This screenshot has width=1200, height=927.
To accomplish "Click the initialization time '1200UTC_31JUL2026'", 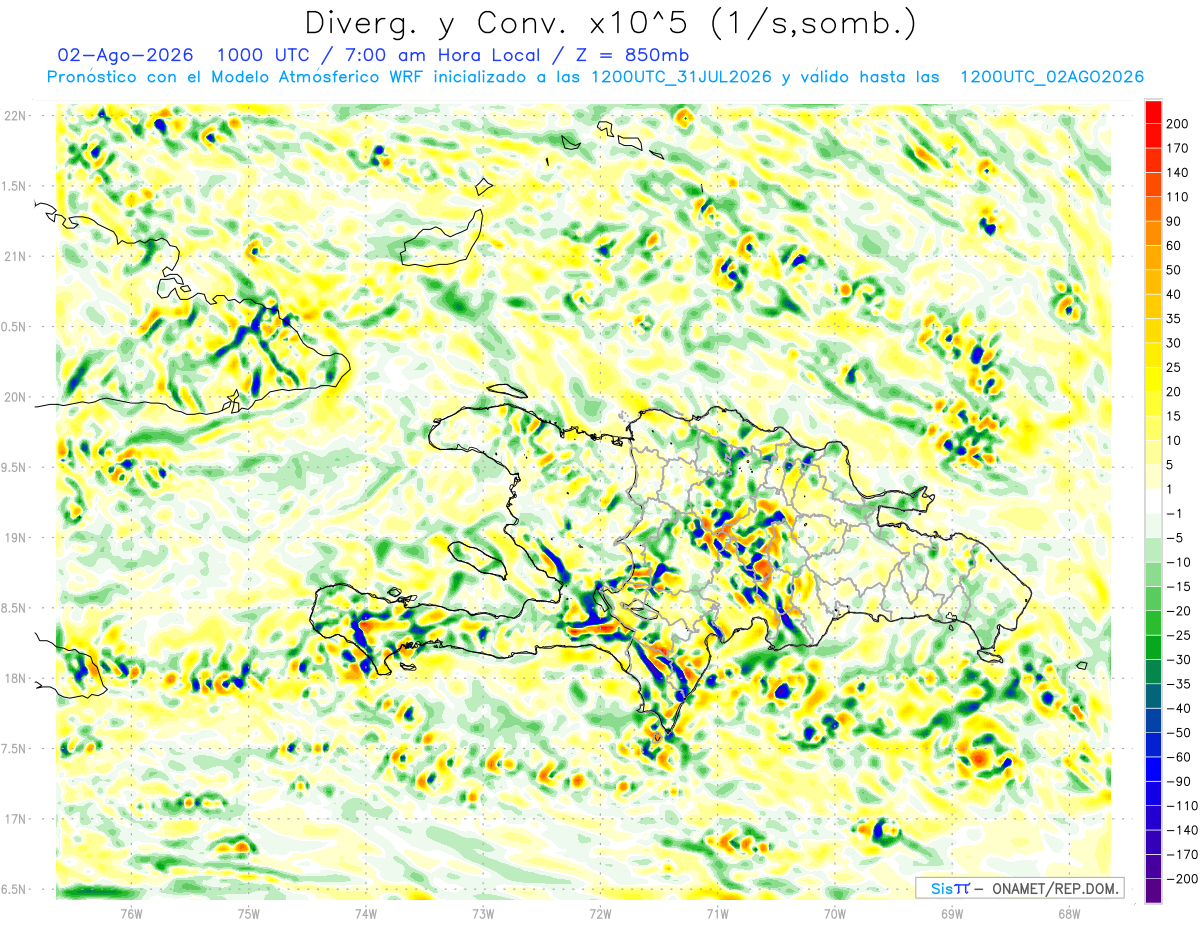I will pyautogui.click(x=680, y=77).
